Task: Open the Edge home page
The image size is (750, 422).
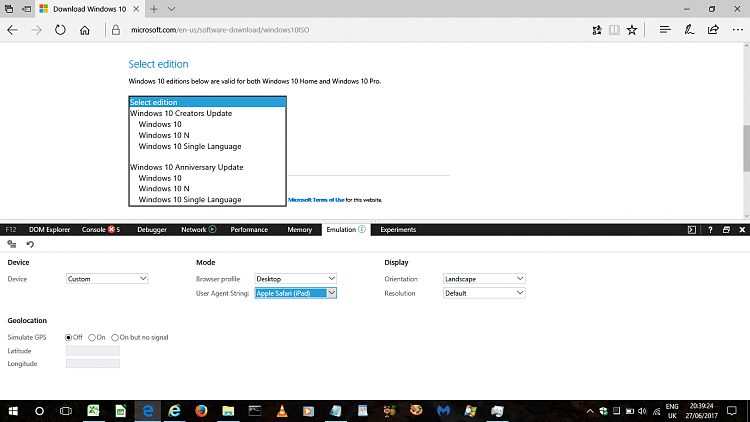Action: (85, 30)
